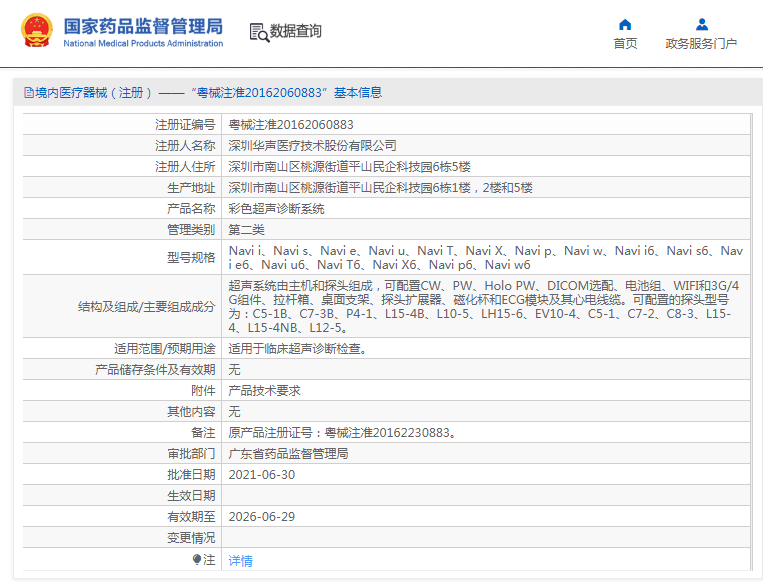The height and width of the screenshot is (582, 763).
Task: Click the 生产地址 row label
Action: click(x=191, y=188)
